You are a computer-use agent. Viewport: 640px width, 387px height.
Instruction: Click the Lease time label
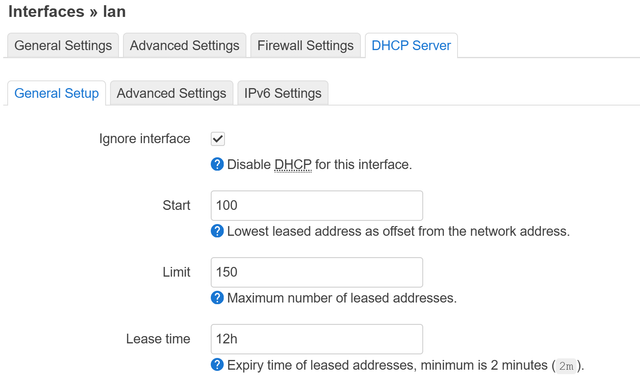pyautogui.click(x=158, y=339)
